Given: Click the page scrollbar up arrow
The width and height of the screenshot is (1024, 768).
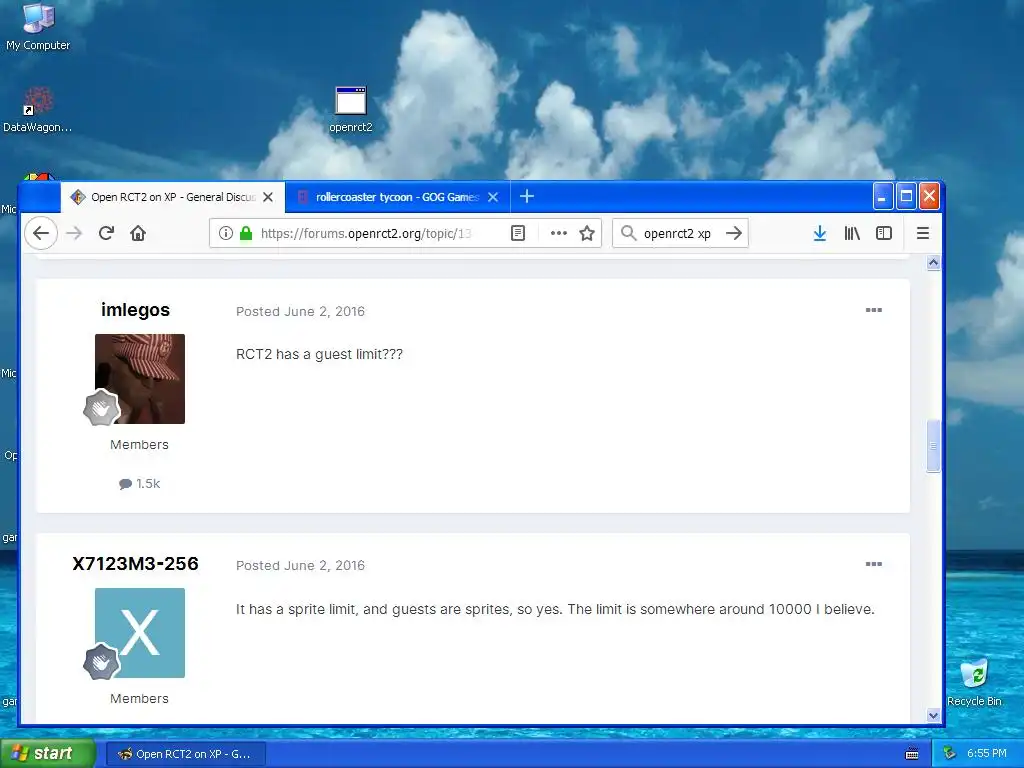Looking at the screenshot, I should (933, 263).
